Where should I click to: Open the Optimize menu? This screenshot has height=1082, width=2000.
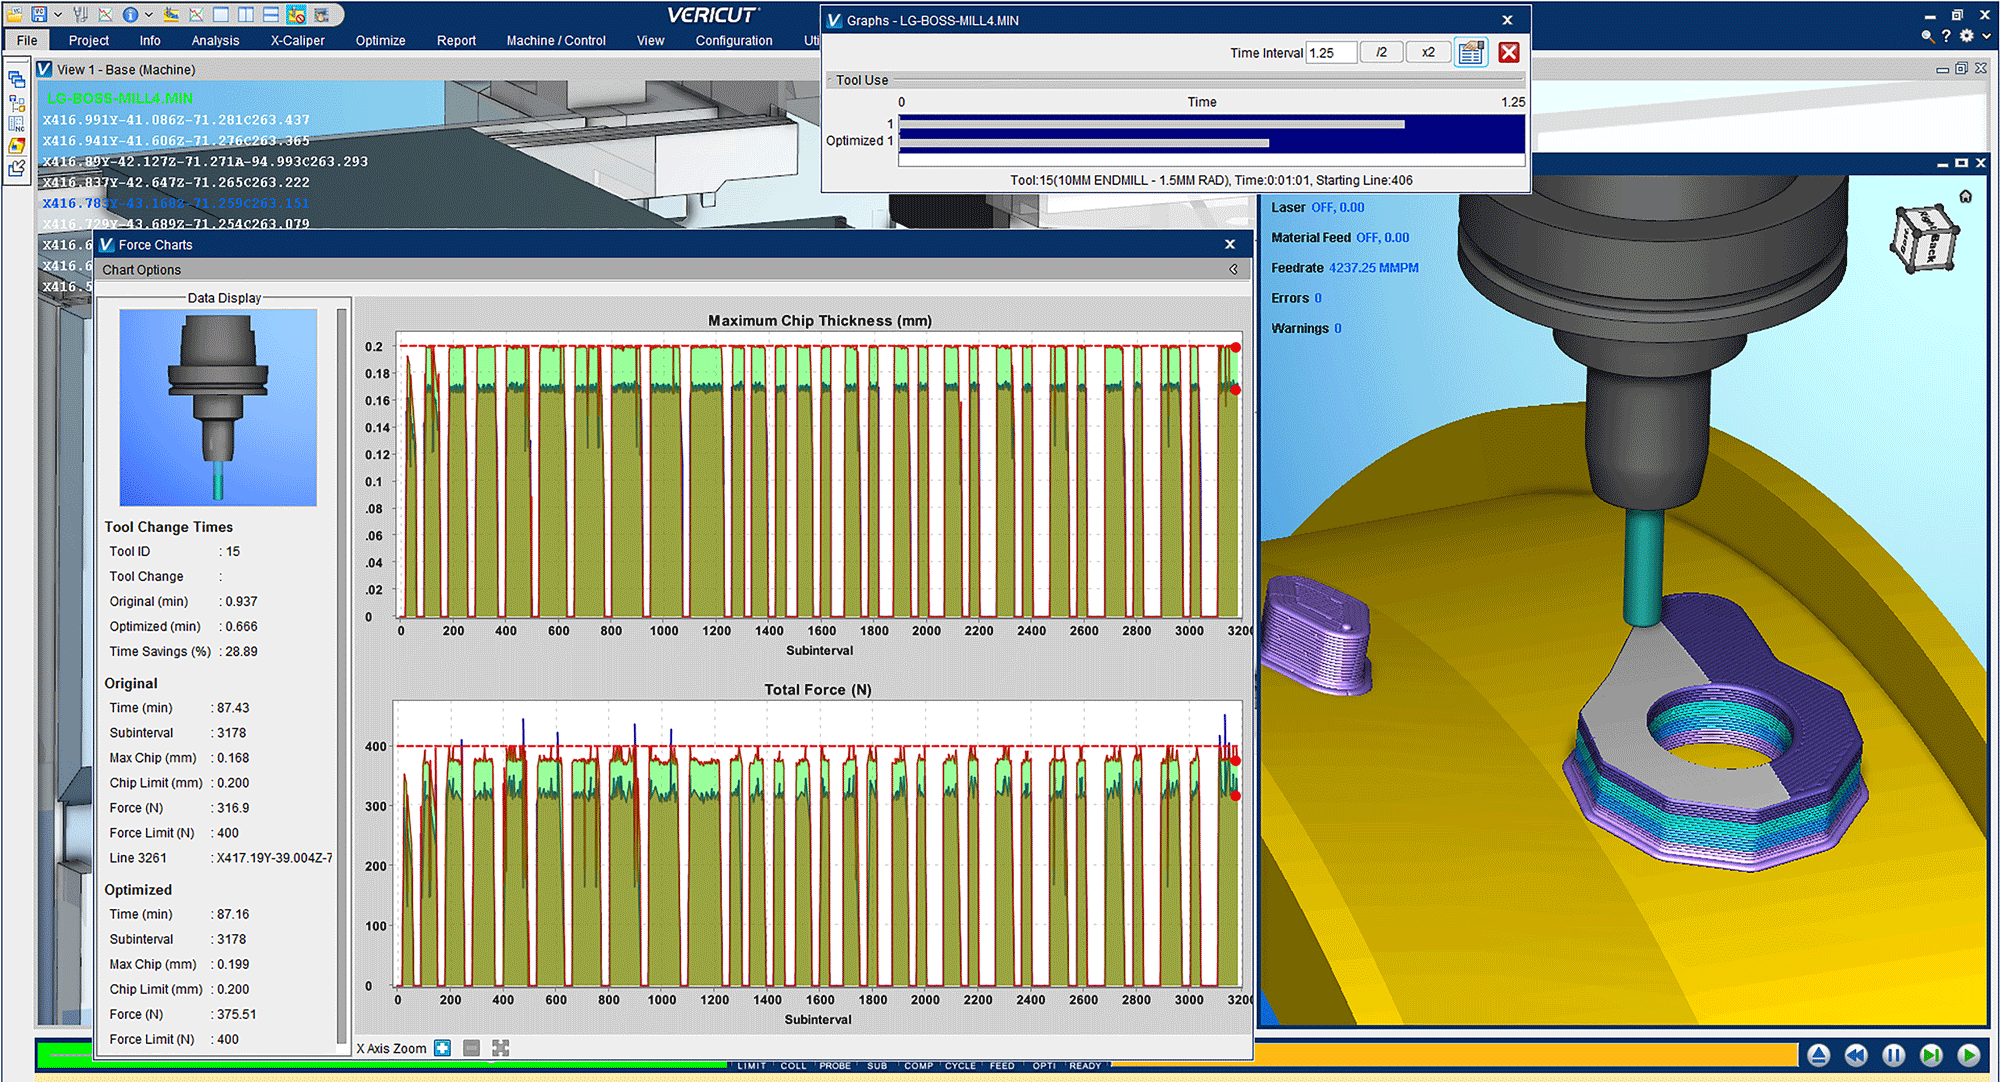pyautogui.click(x=380, y=40)
